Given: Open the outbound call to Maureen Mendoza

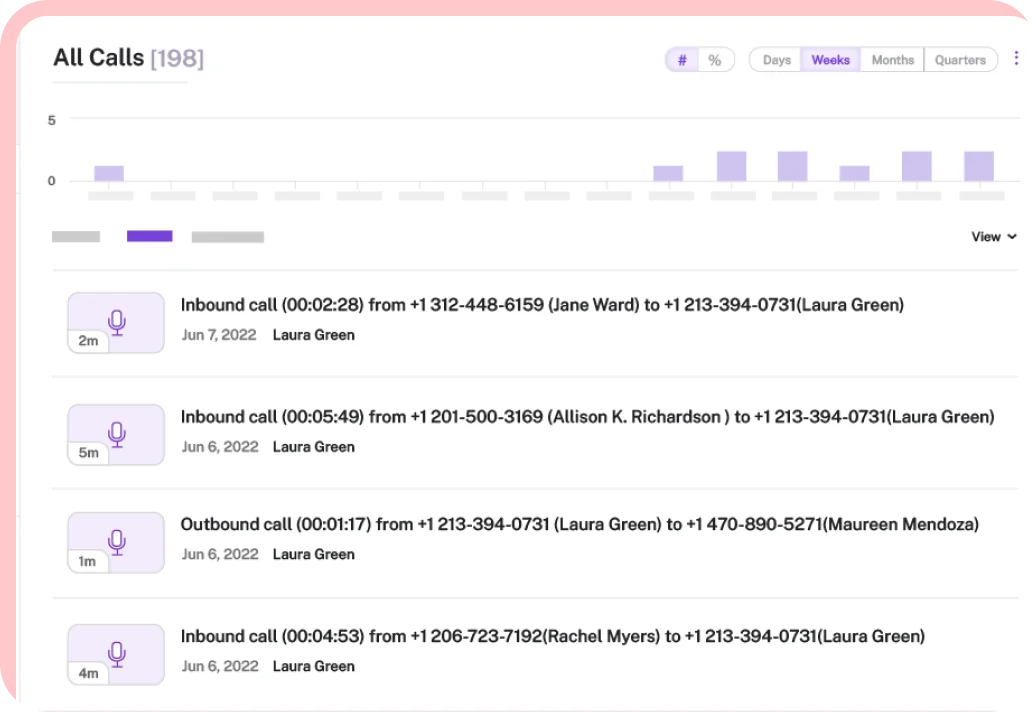Looking at the screenshot, I should [579, 524].
